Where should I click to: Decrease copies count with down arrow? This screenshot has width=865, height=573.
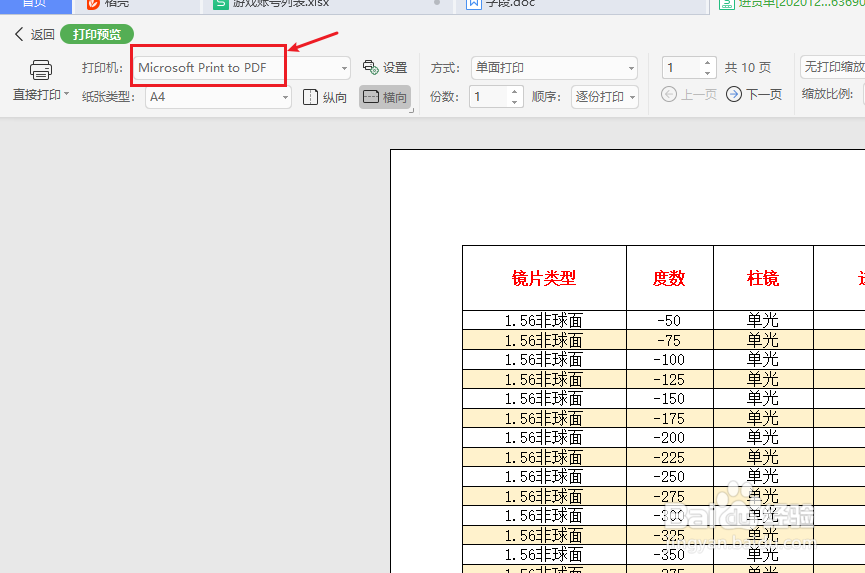[514, 102]
